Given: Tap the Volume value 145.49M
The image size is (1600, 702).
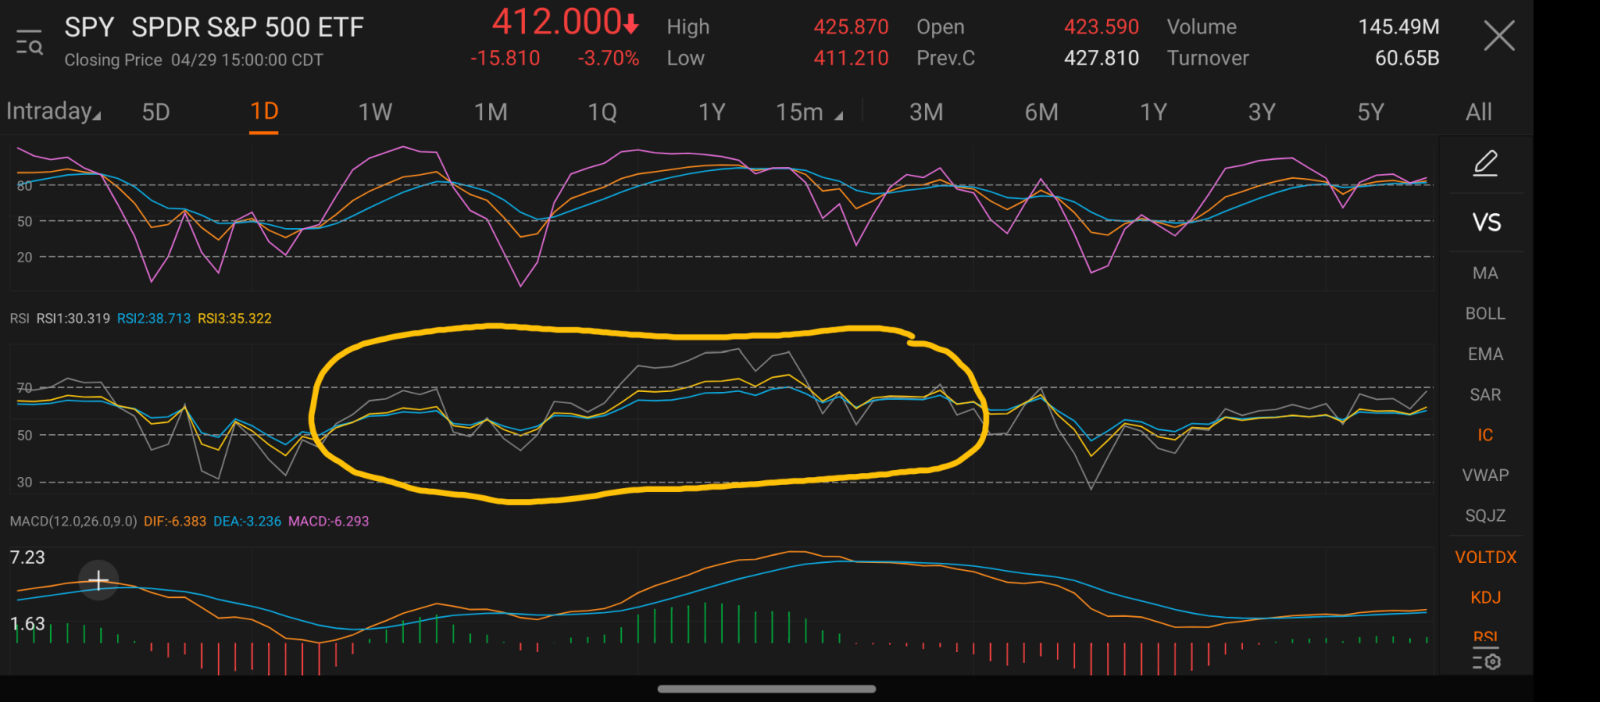Looking at the screenshot, I should (1398, 27).
